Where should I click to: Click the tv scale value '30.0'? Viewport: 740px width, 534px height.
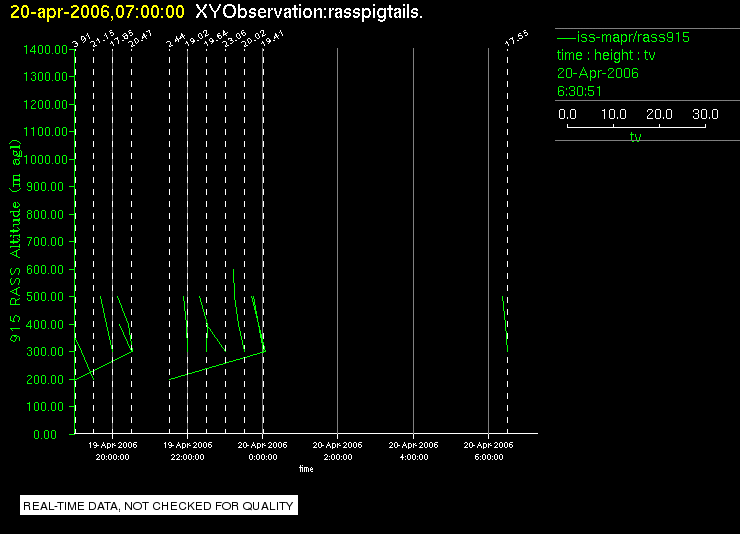point(705,114)
